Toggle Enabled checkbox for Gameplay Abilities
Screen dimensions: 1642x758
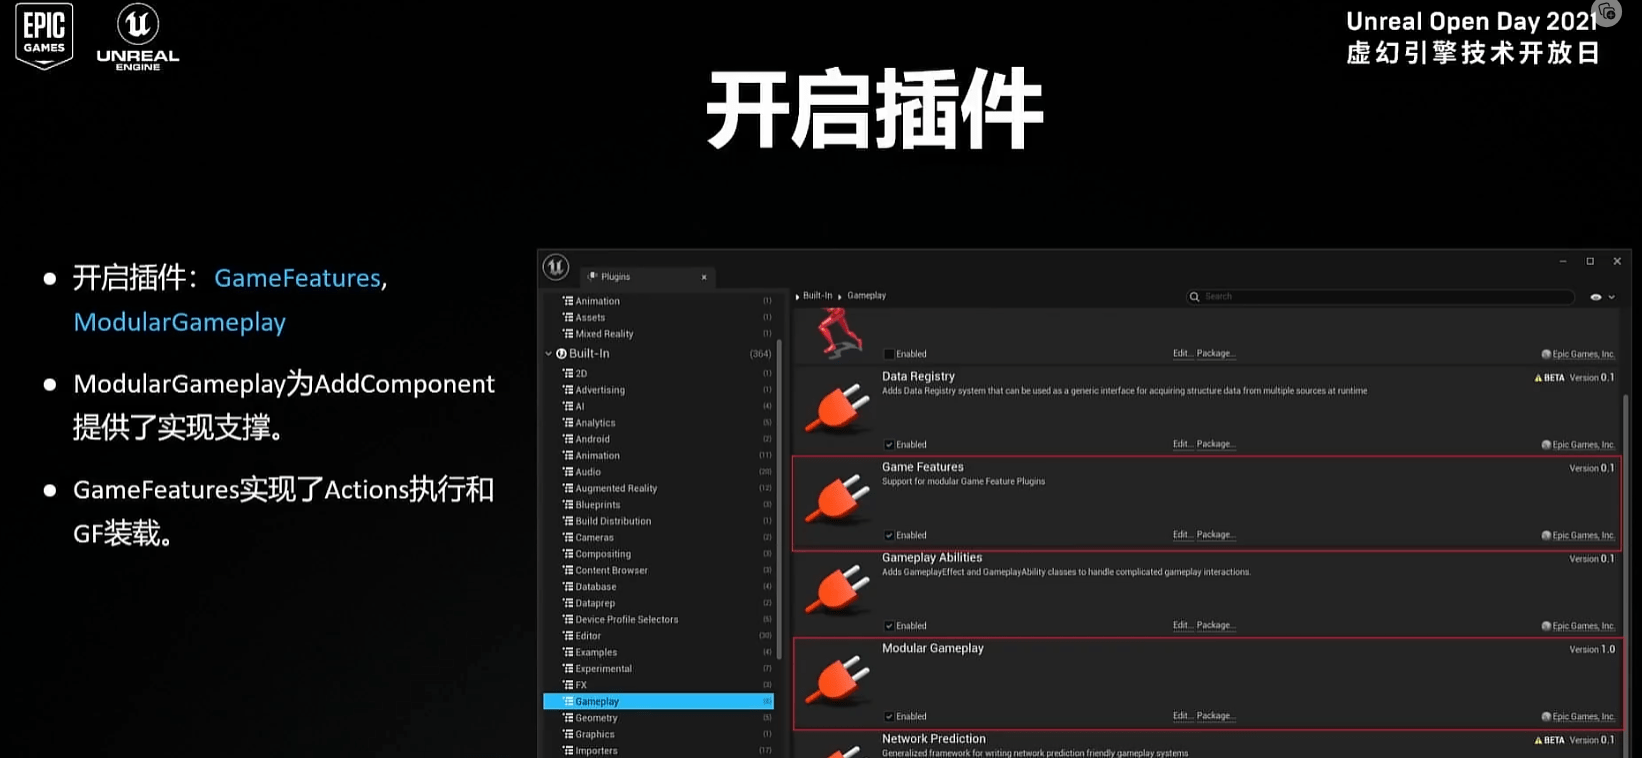[889, 626]
